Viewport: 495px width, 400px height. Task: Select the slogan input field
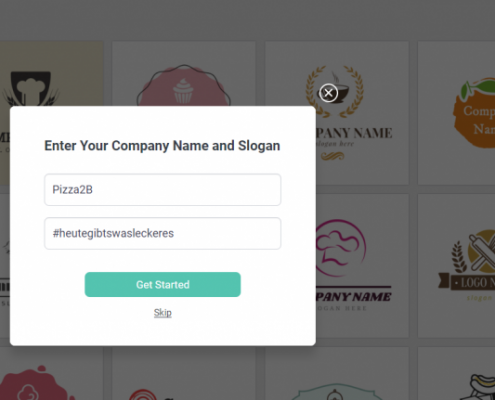[163, 233]
